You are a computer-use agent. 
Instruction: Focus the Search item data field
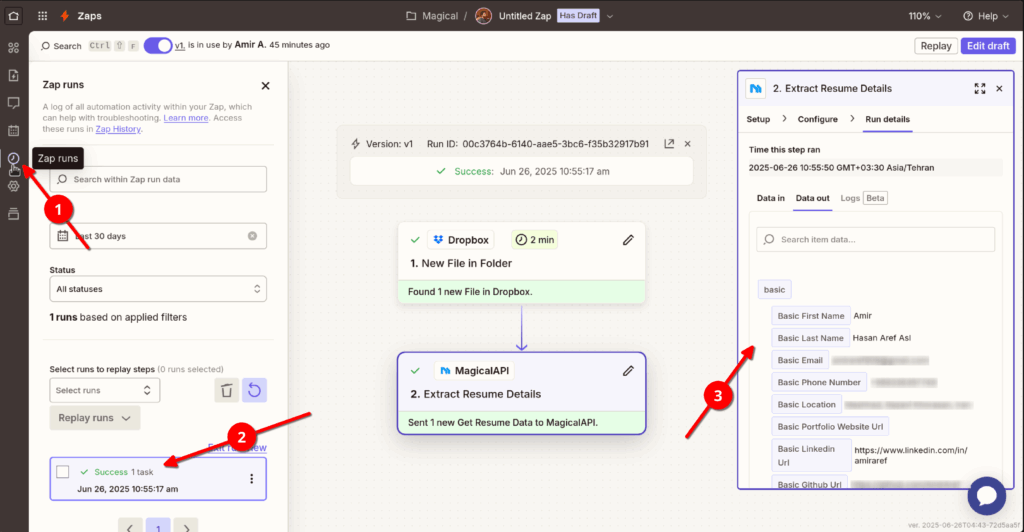coord(875,240)
